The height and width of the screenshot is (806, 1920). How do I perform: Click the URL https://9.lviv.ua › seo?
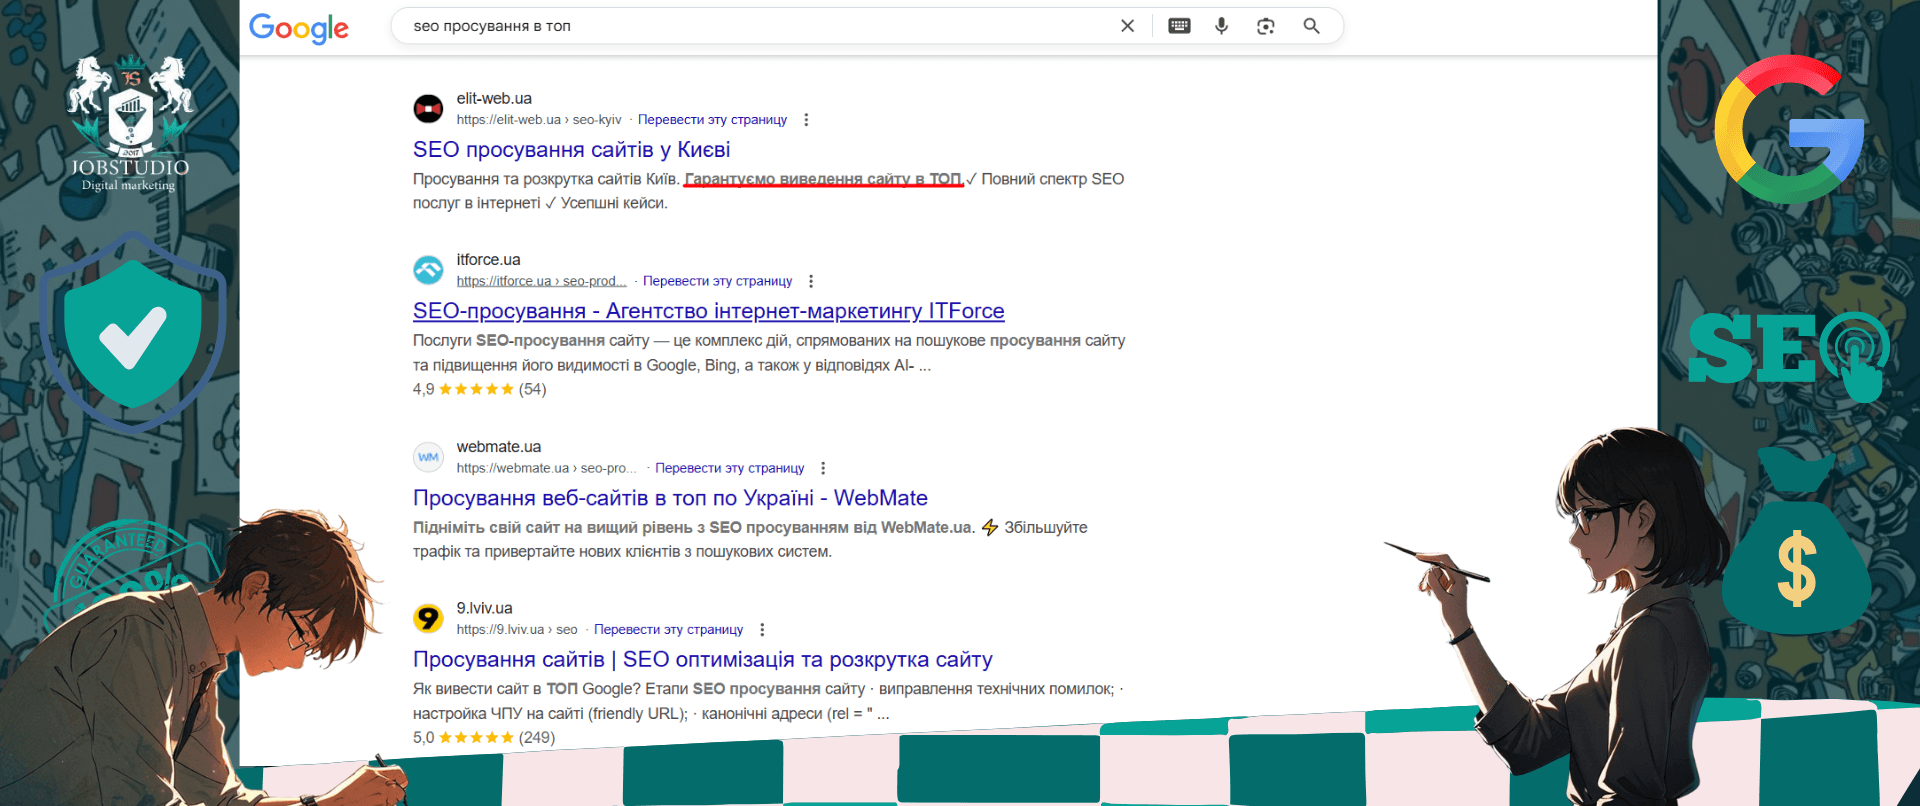coord(517,630)
